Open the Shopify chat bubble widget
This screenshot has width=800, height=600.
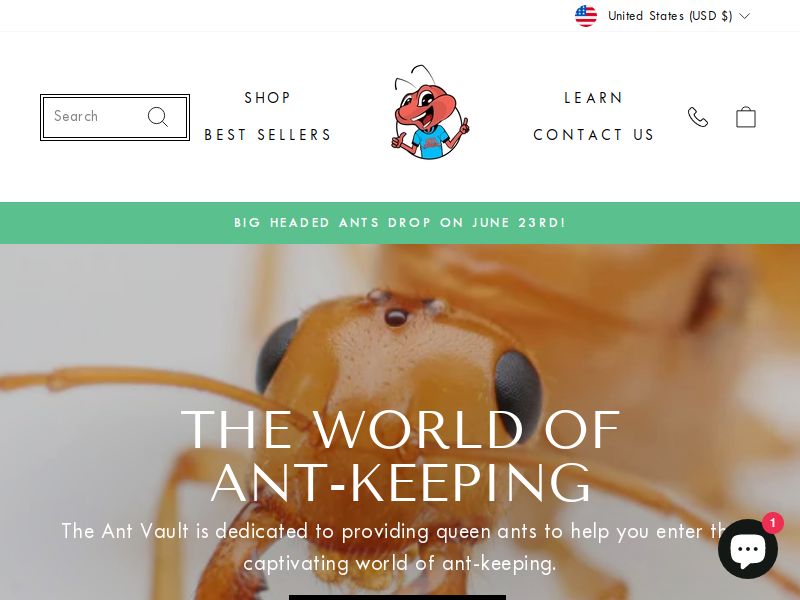pos(748,548)
